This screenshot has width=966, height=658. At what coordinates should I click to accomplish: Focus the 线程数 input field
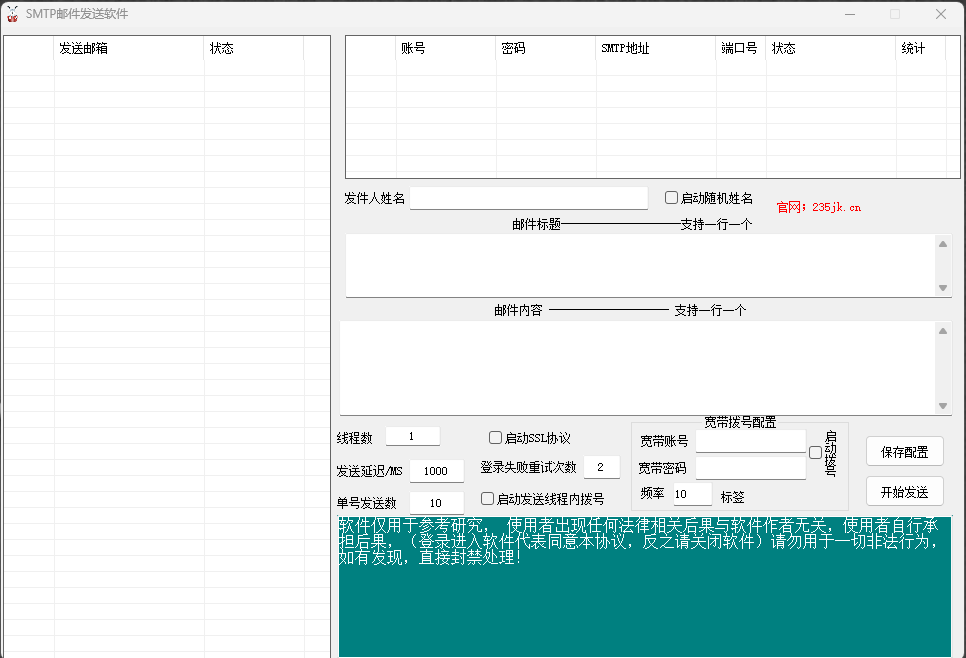[x=412, y=437]
